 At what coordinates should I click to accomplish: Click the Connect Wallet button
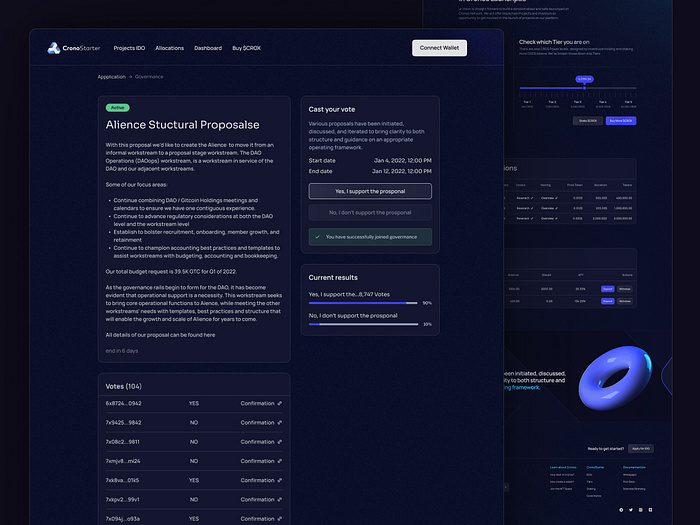point(439,48)
